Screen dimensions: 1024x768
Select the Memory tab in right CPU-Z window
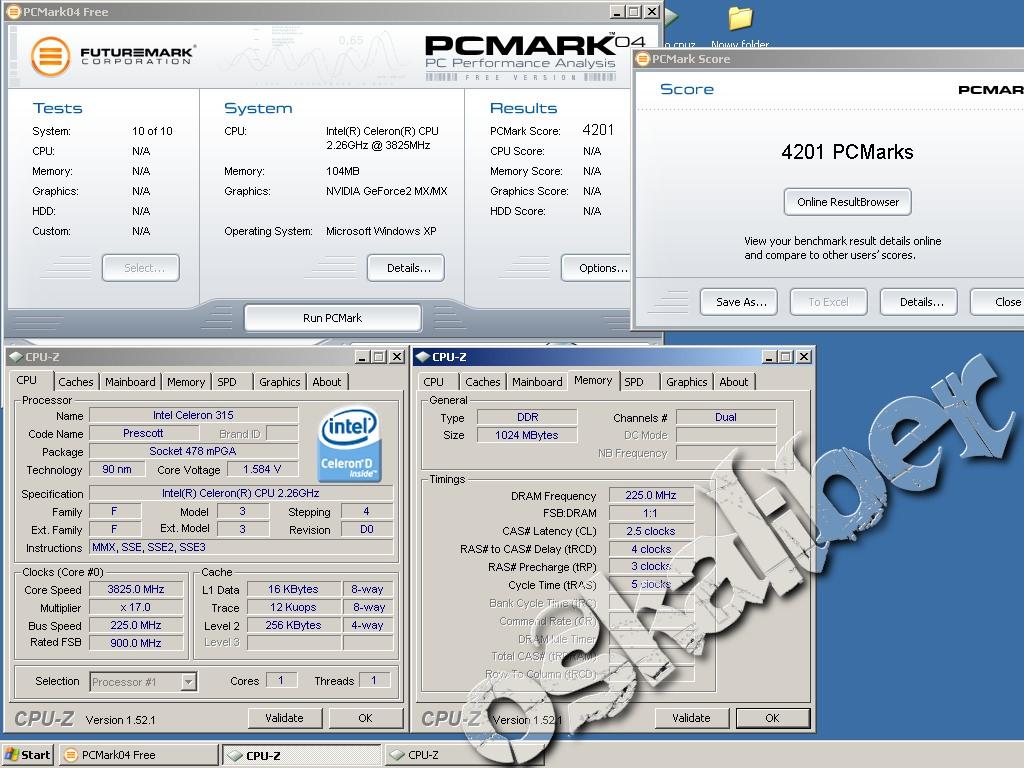[593, 381]
